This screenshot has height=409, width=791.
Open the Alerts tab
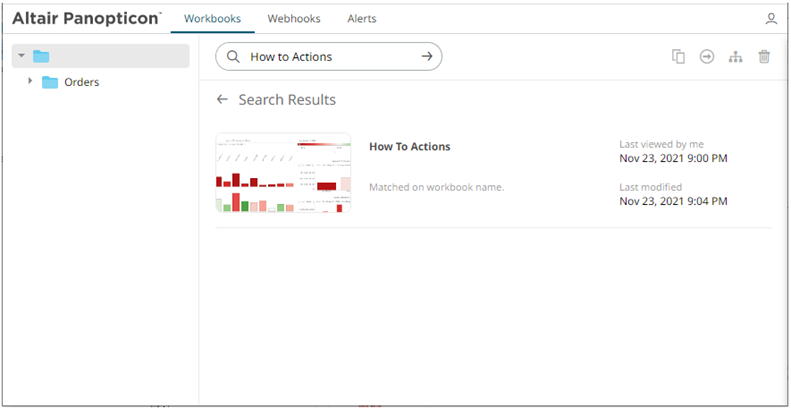(361, 19)
